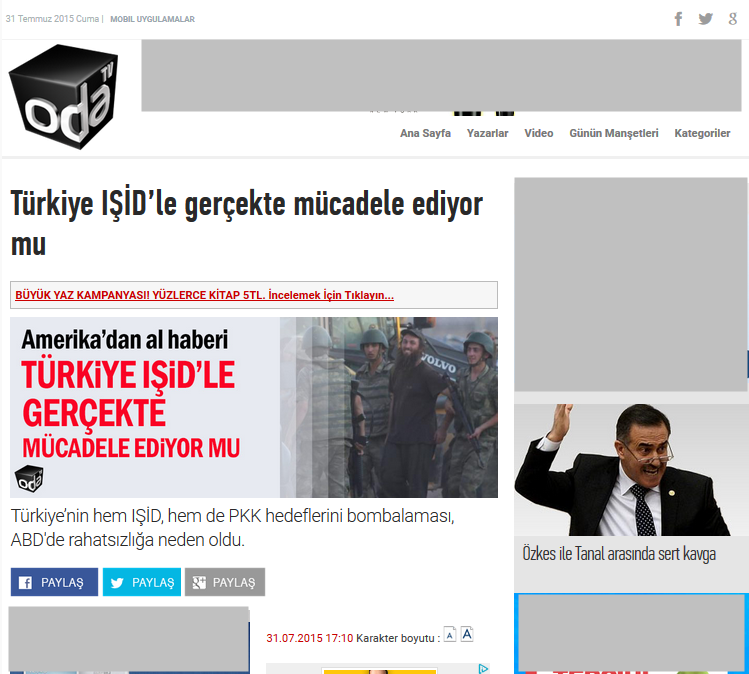749x674 pixels.
Task: Click the Mobil Uygulamalar link
Action: [x=152, y=19]
